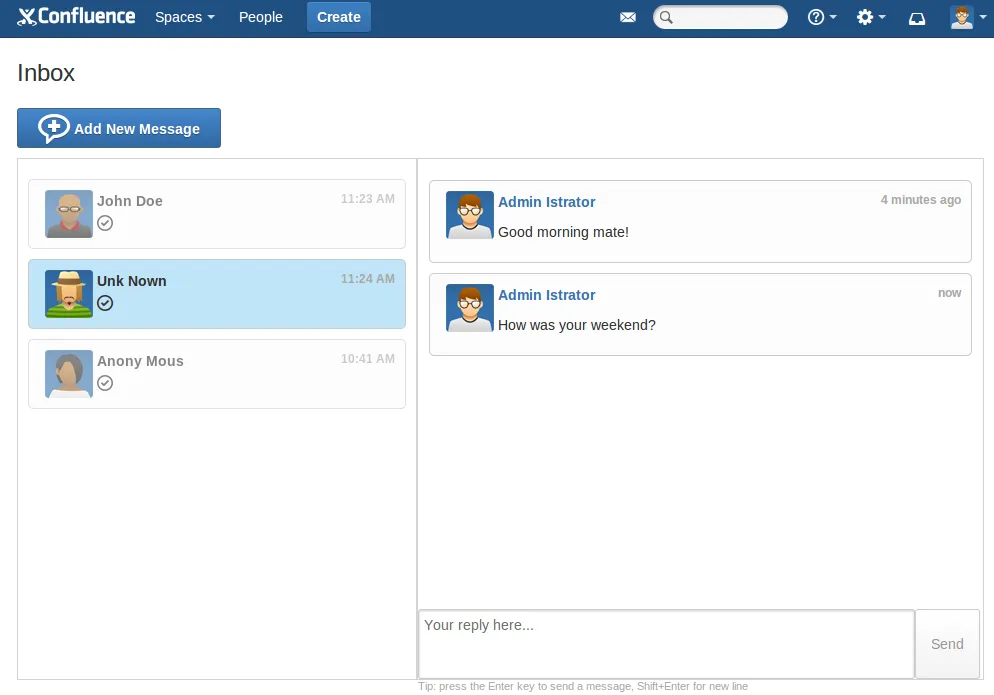Viewport: 994px width, 695px height.
Task: Focus the header search field
Action: click(720, 17)
